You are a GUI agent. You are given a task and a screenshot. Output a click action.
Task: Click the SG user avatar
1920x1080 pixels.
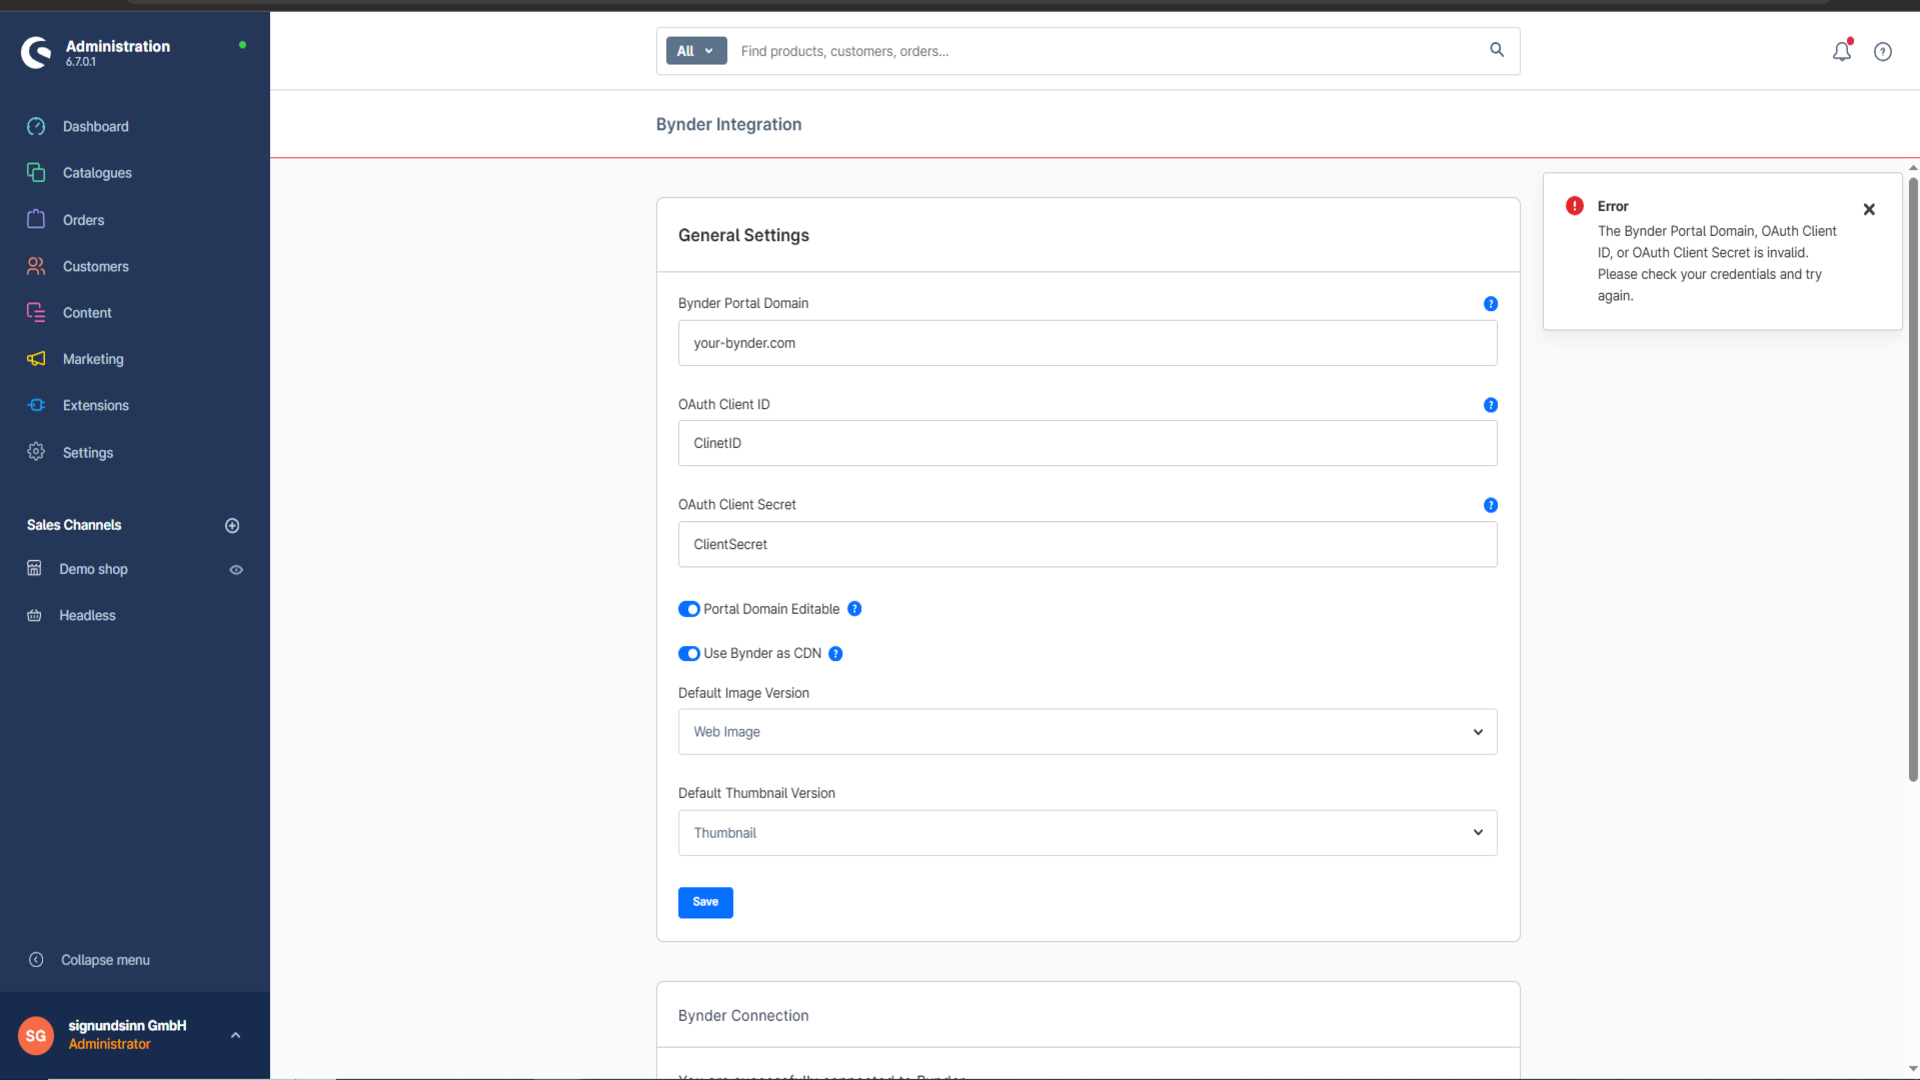pyautogui.click(x=36, y=1035)
